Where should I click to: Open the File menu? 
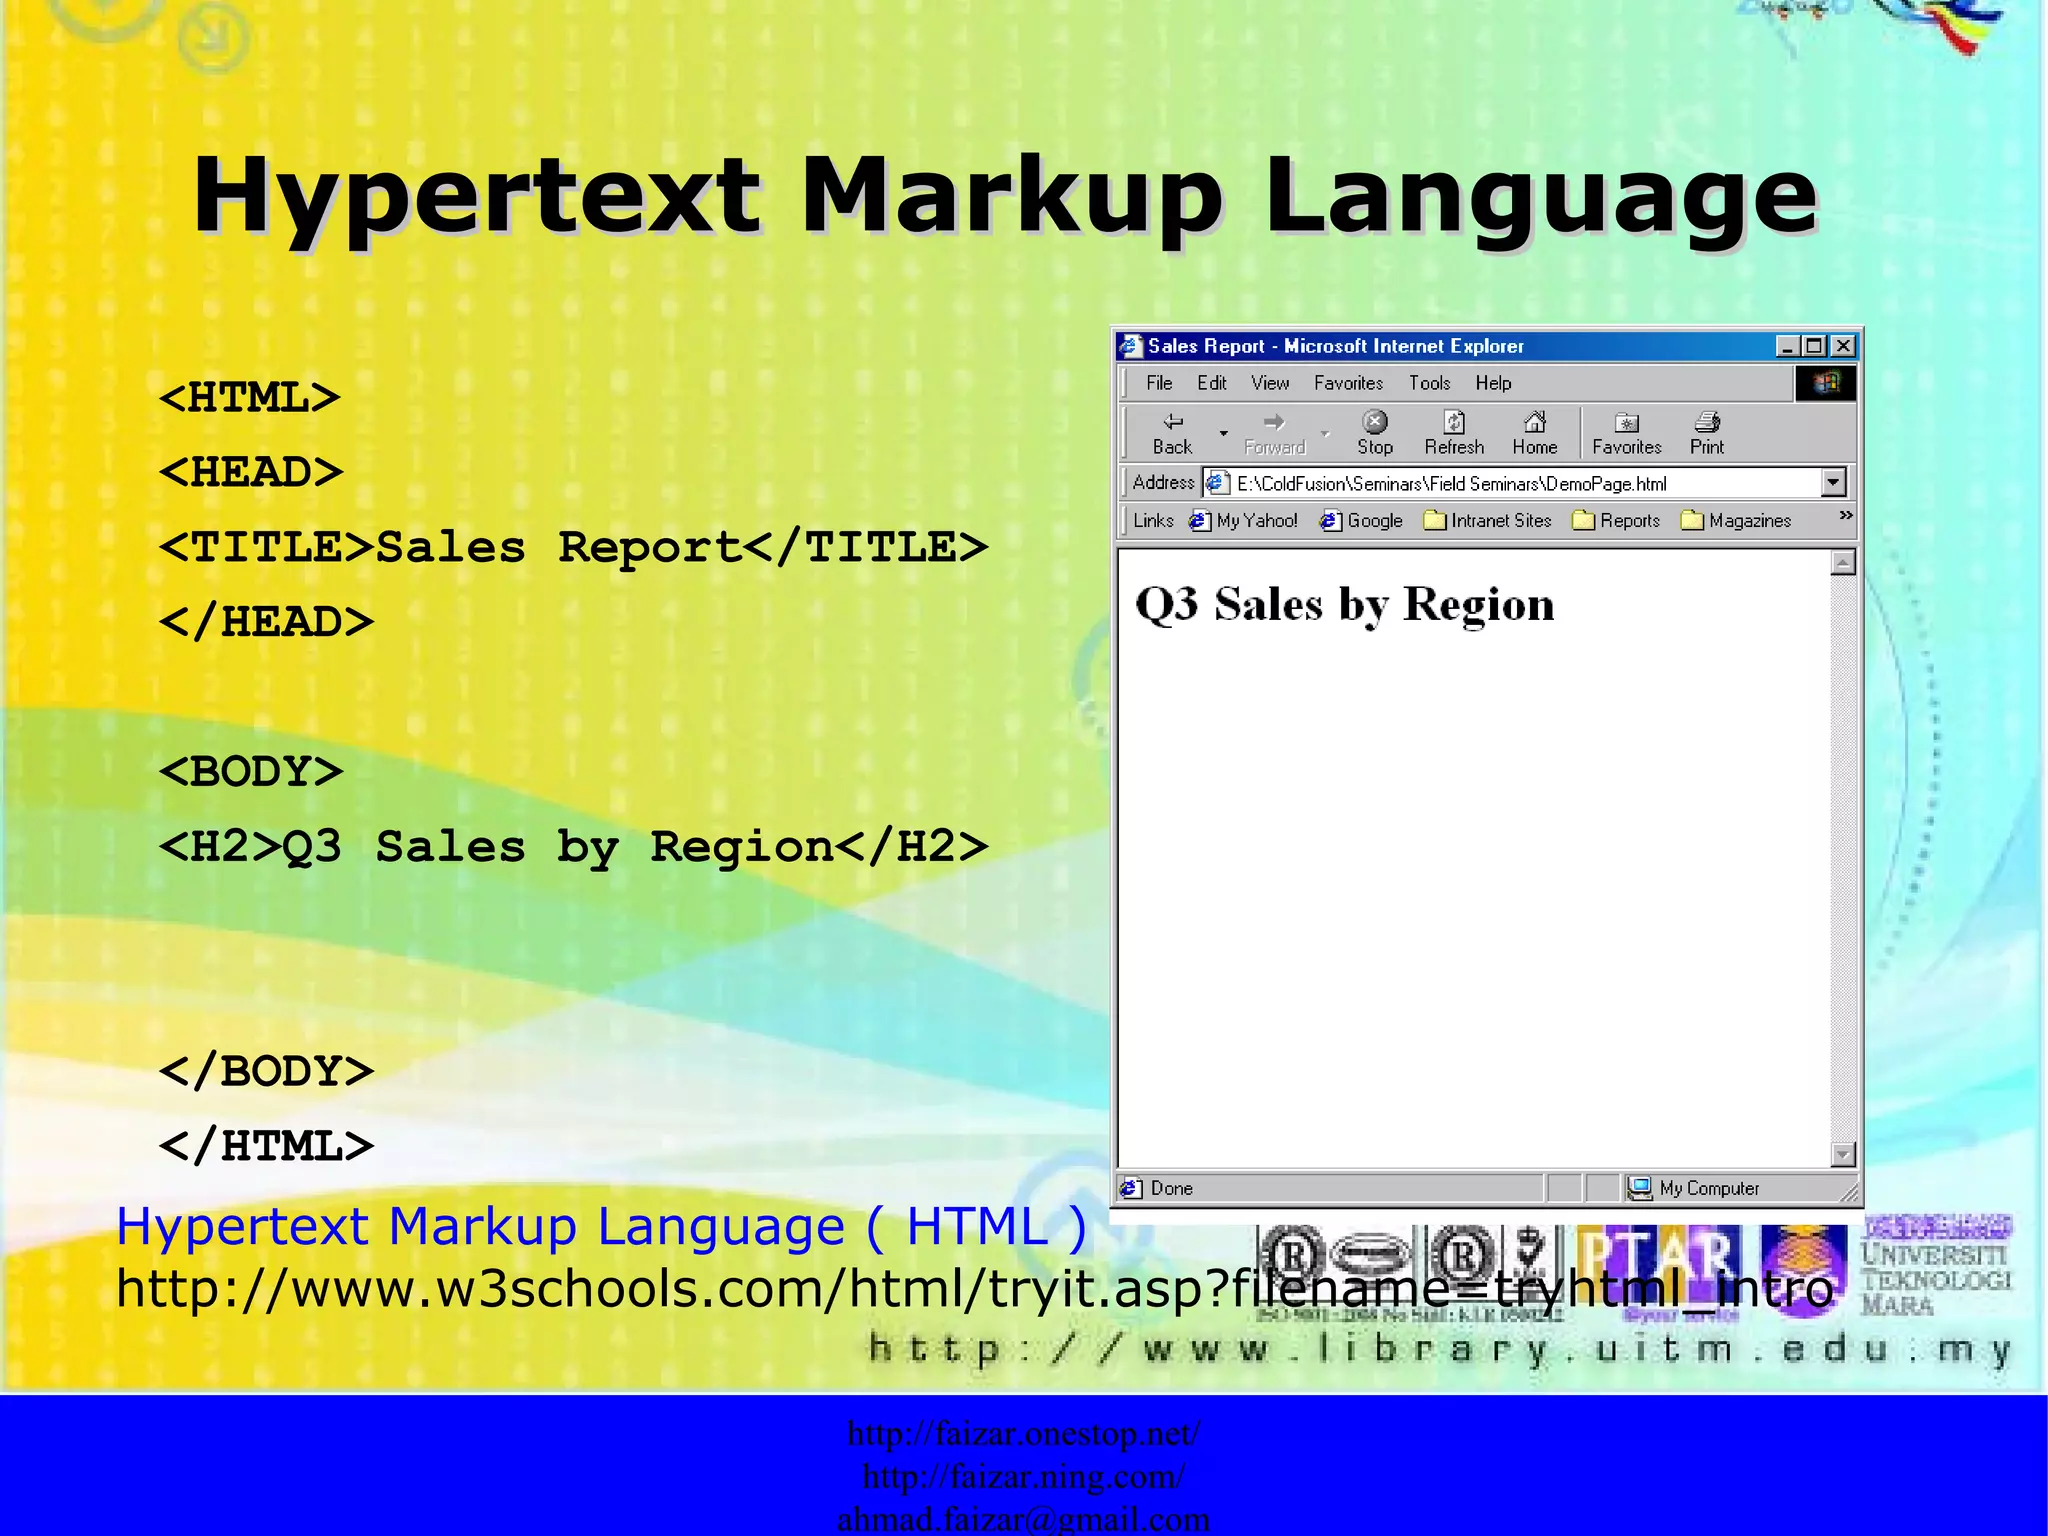1159,383
